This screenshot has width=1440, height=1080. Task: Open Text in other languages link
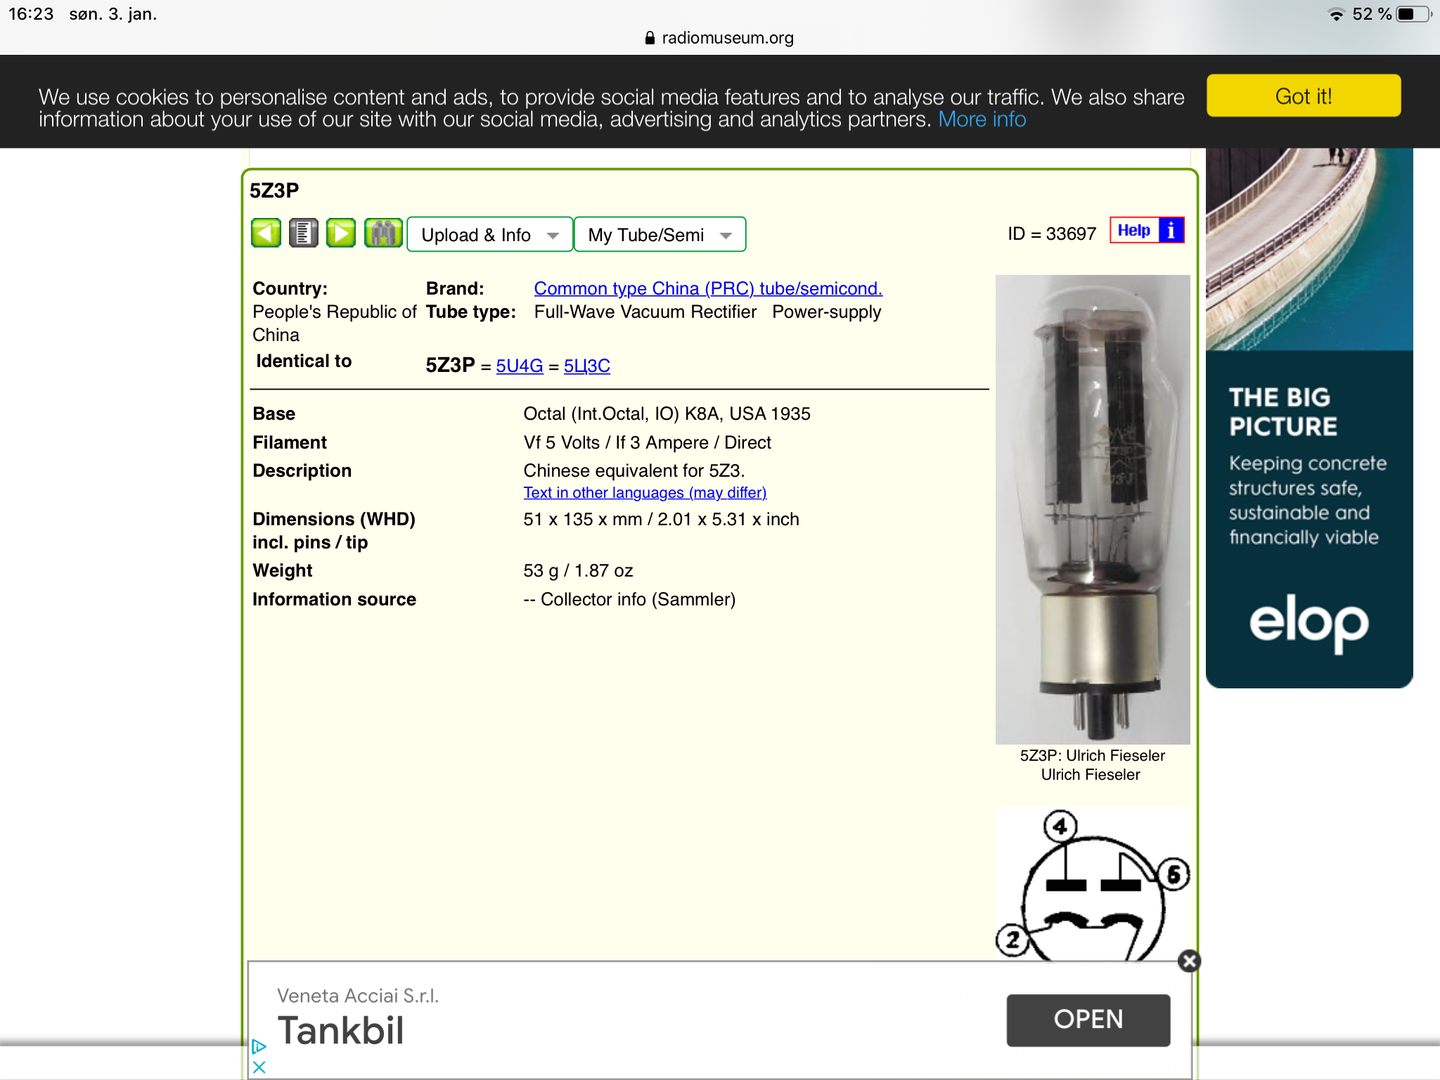coord(645,493)
